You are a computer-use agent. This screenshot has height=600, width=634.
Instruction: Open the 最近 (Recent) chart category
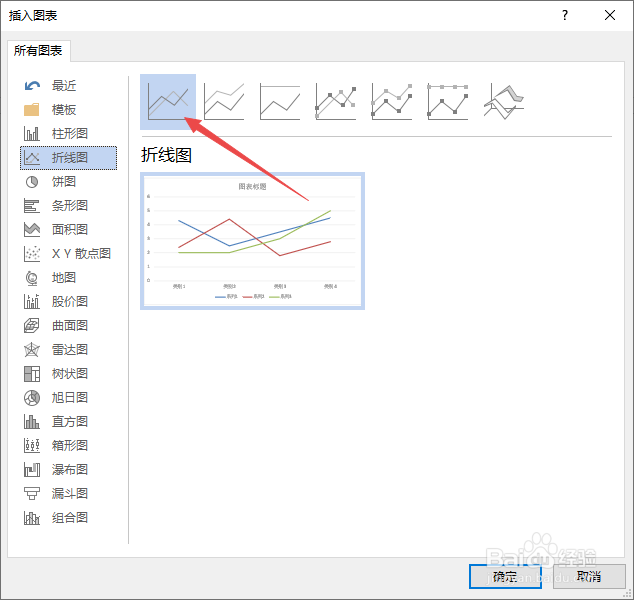pos(68,86)
